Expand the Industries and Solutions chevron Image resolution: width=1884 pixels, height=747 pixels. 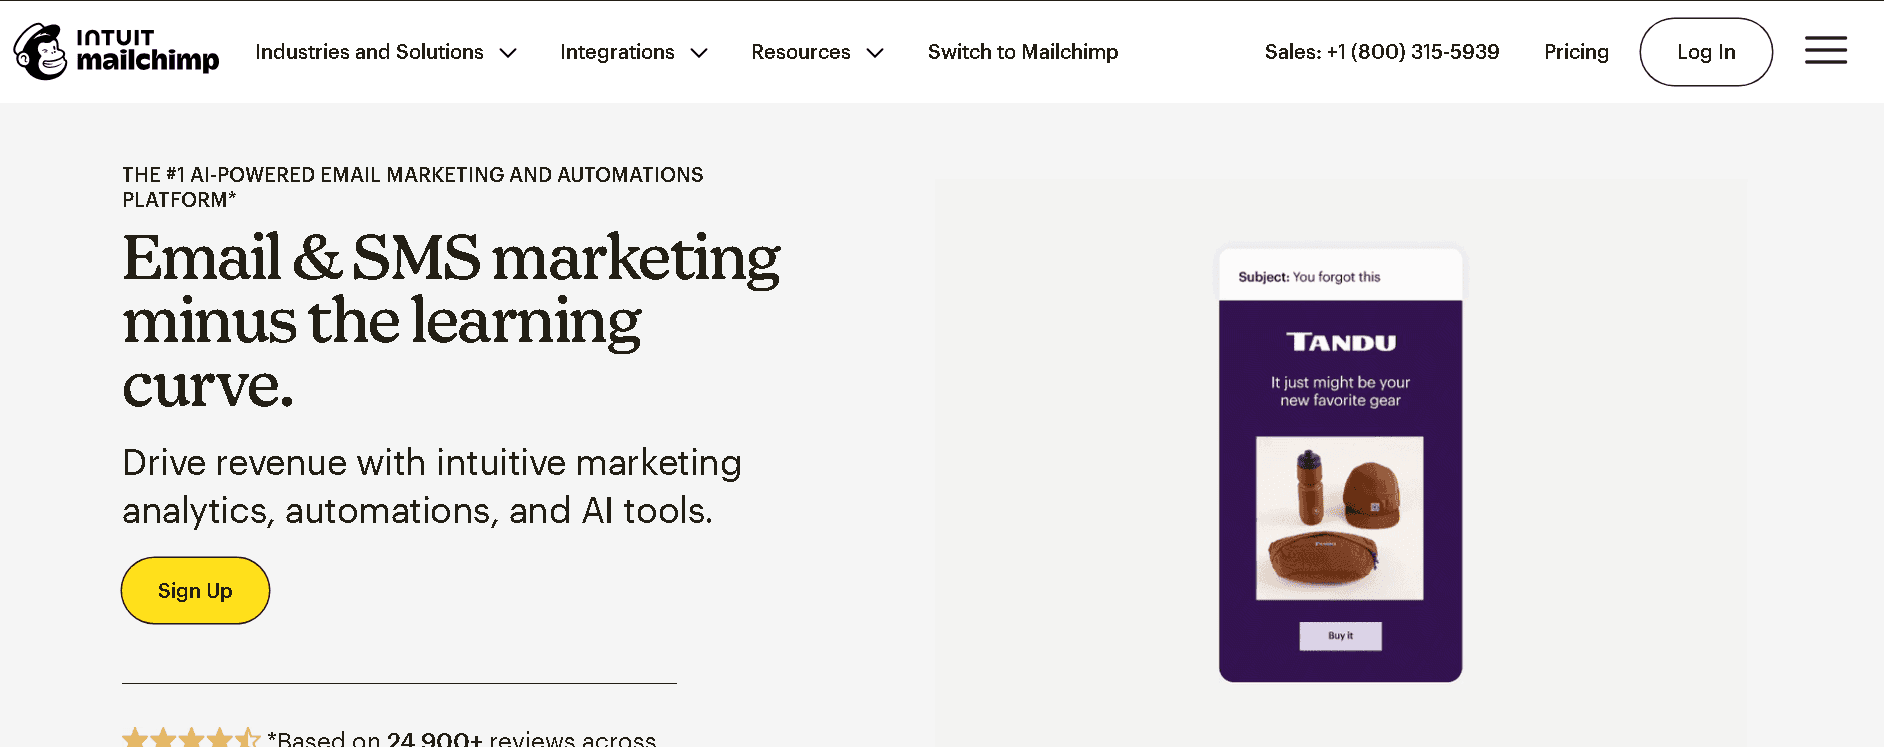(508, 53)
